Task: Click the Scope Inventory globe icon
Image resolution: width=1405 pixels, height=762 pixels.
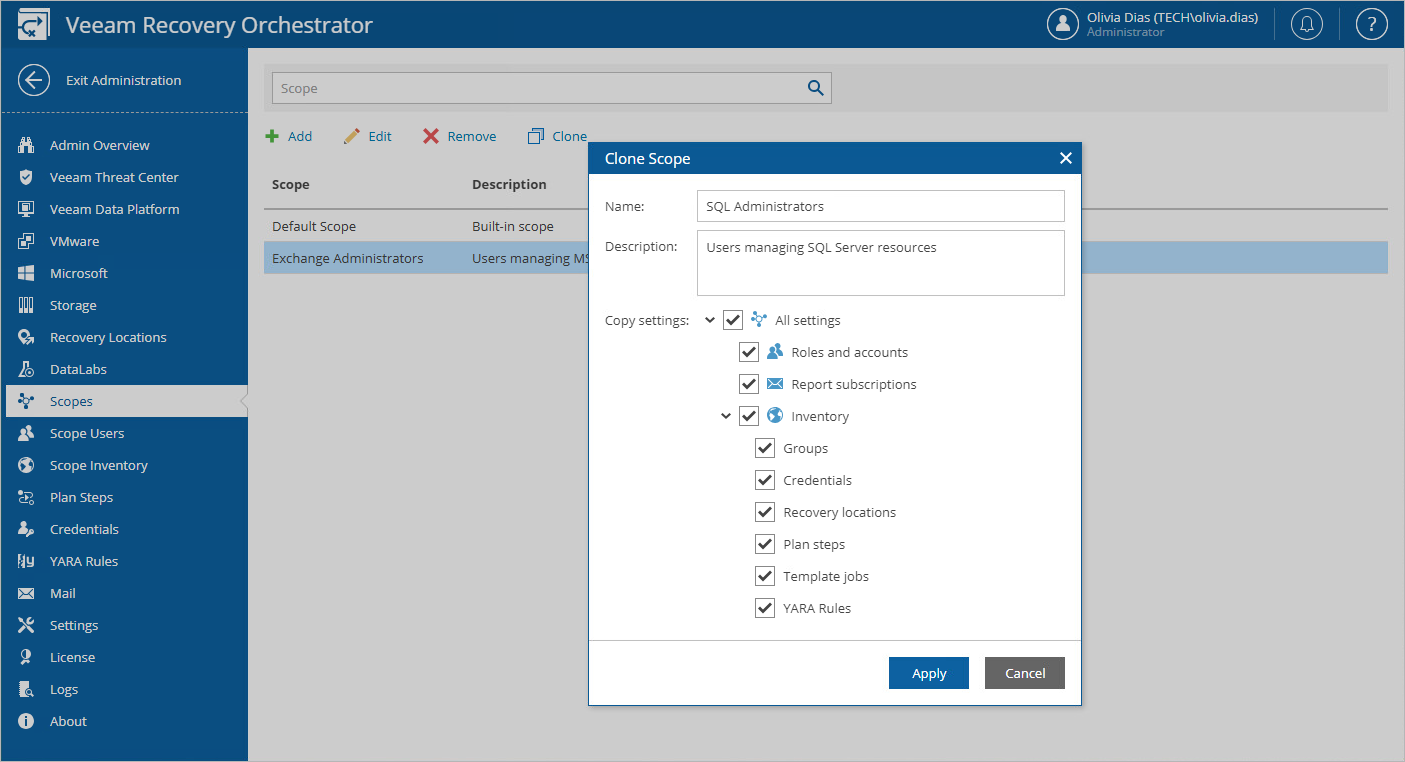Action: pos(27,465)
